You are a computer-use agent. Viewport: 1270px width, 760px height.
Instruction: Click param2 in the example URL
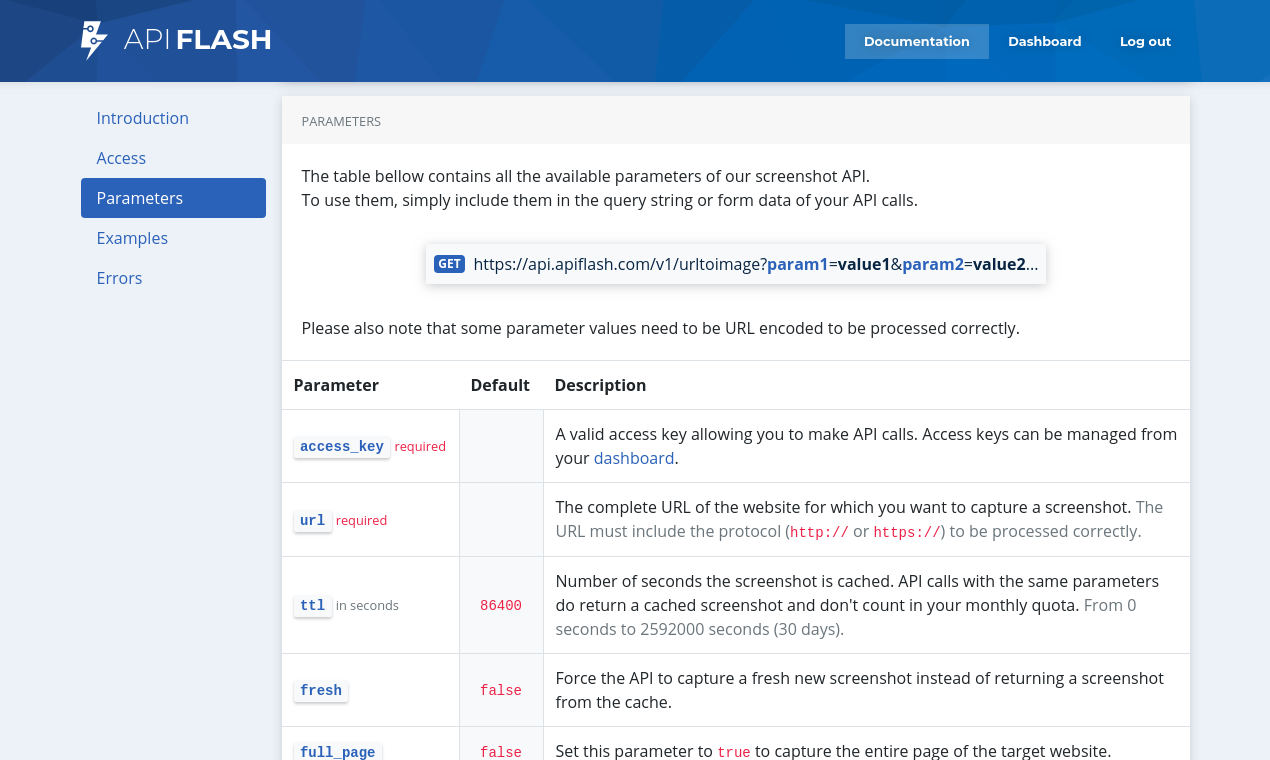point(932,263)
